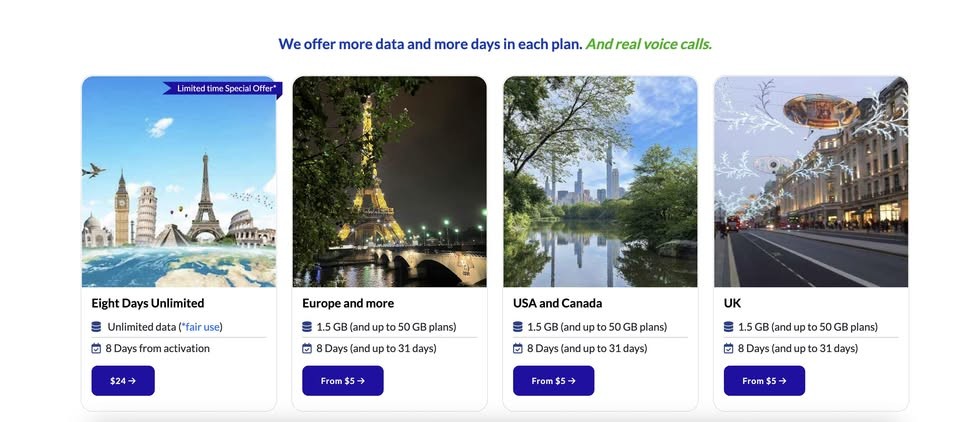Click the Europe and more plan title
The height and width of the screenshot is (422, 960).
[x=348, y=303]
